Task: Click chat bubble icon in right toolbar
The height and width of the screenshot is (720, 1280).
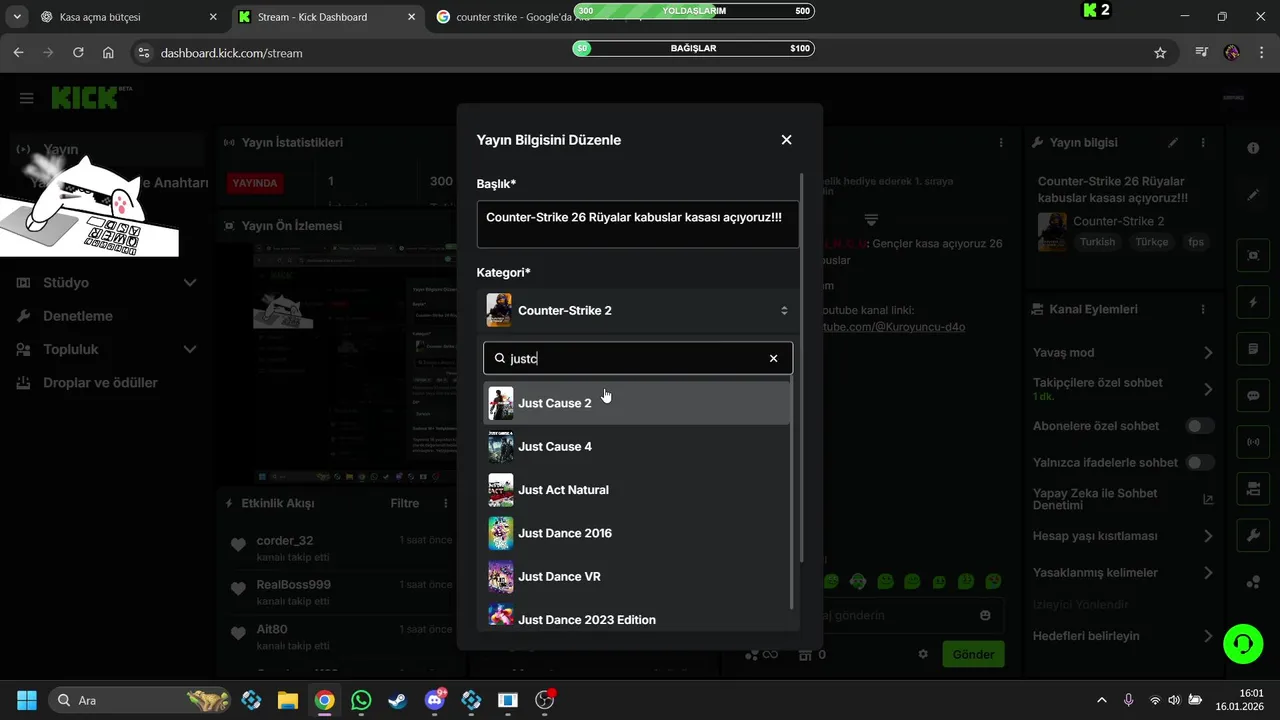Action: [1253, 395]
